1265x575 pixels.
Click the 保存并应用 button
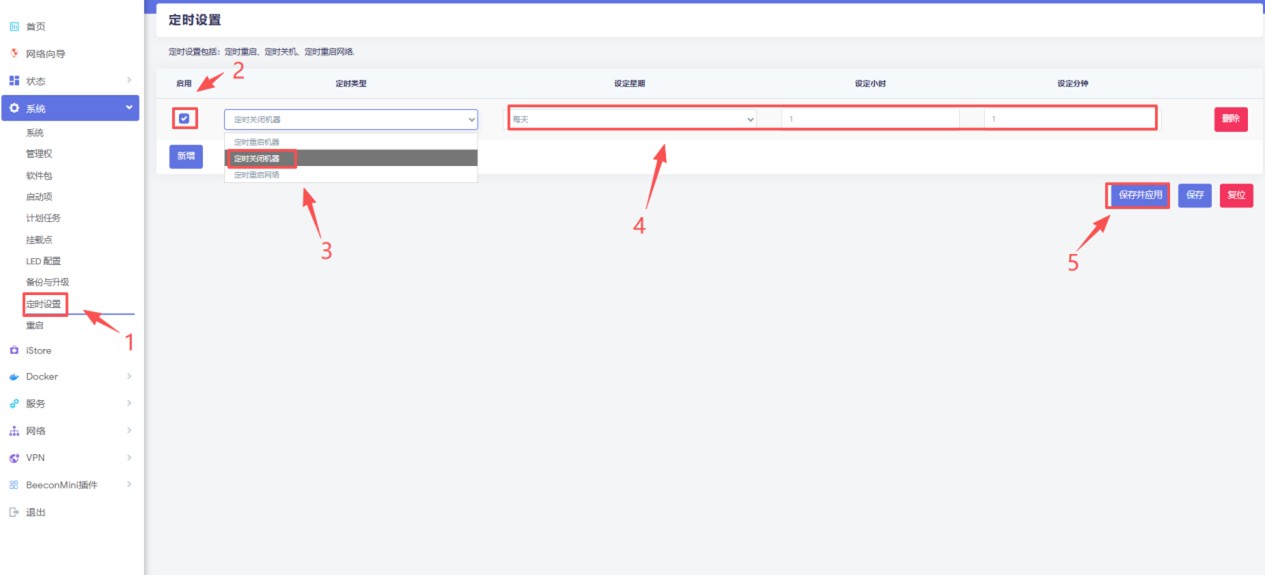click(1140, 195)
